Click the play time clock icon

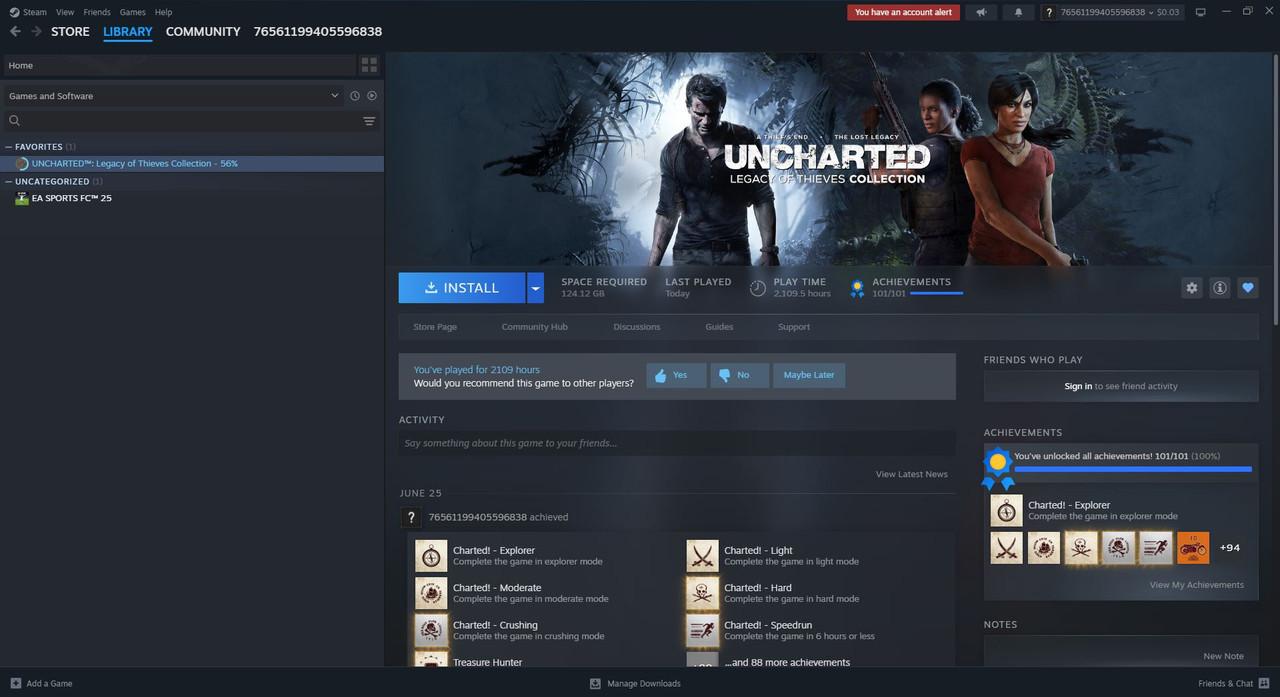pyautogui.click(x=758, y=288)
